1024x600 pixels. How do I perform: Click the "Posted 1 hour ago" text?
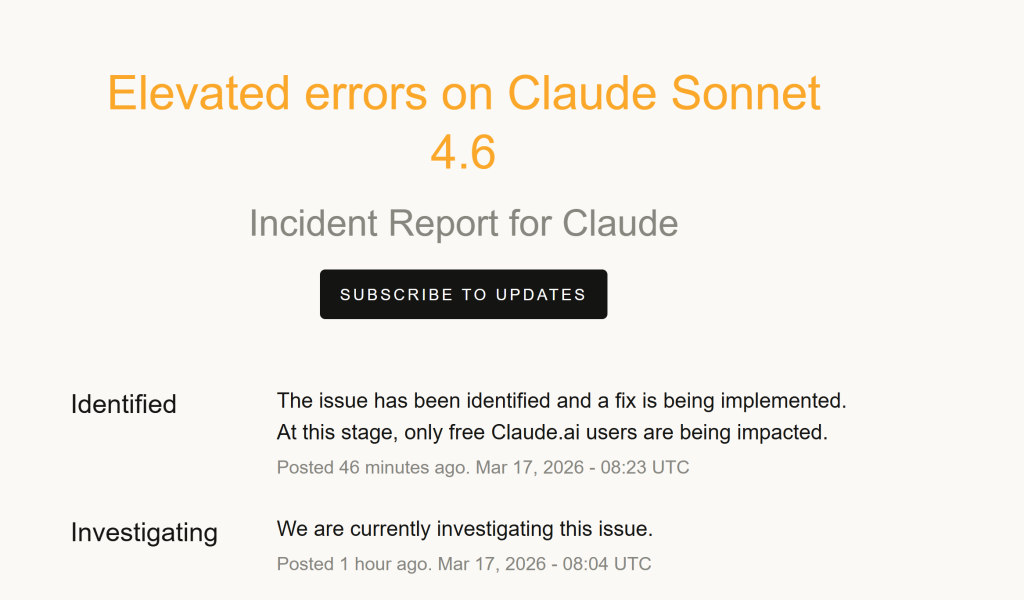click(352, 564)
